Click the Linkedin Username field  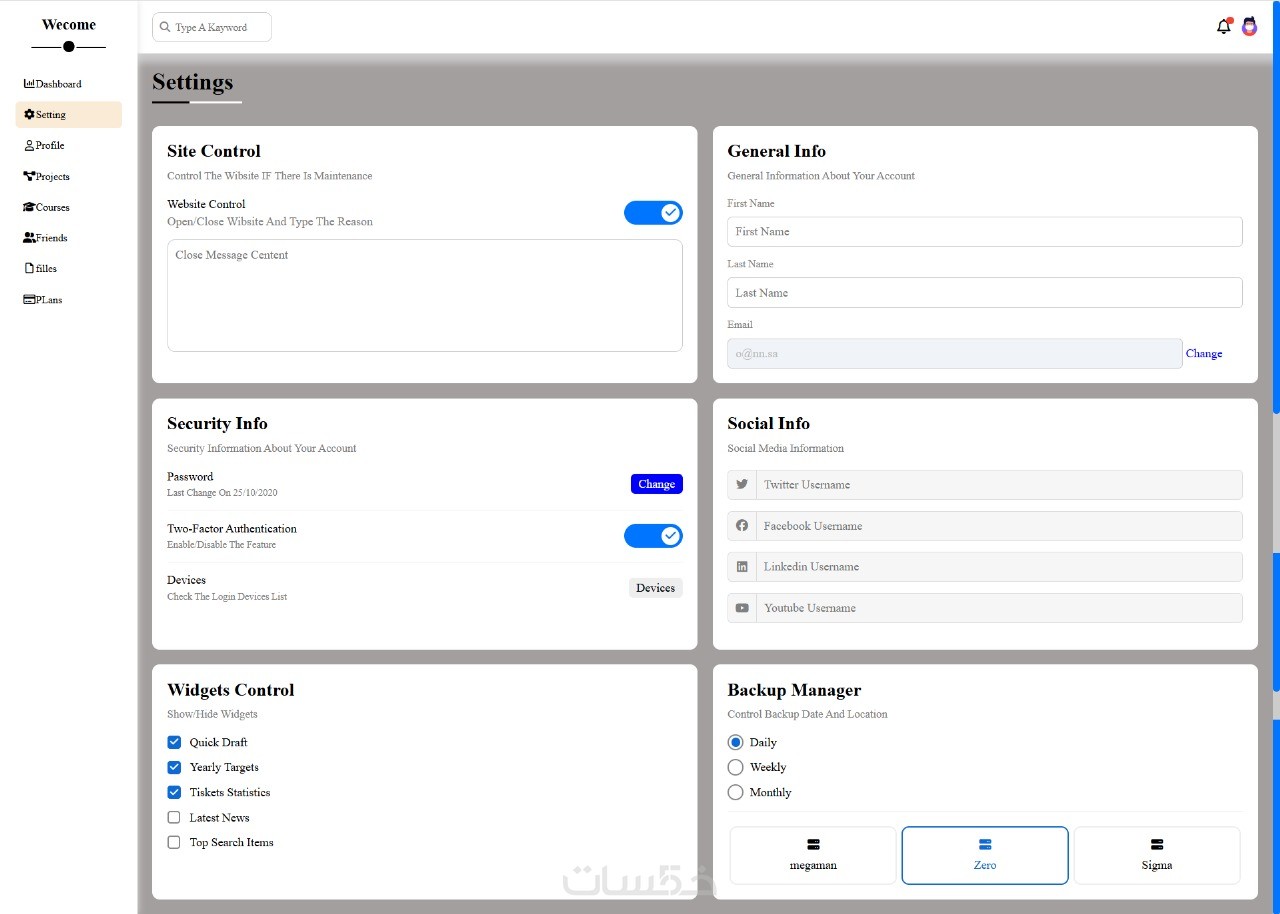pyautogui.click(x=999, y=567)
